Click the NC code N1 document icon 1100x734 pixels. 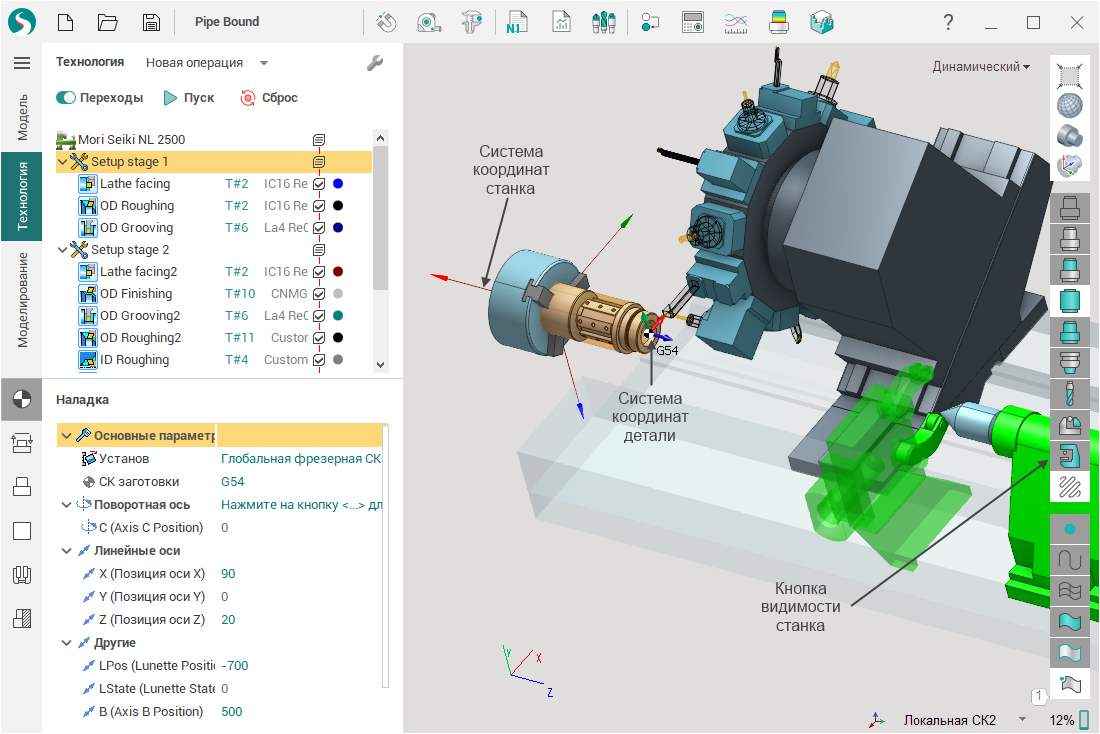tap(517, 22)
